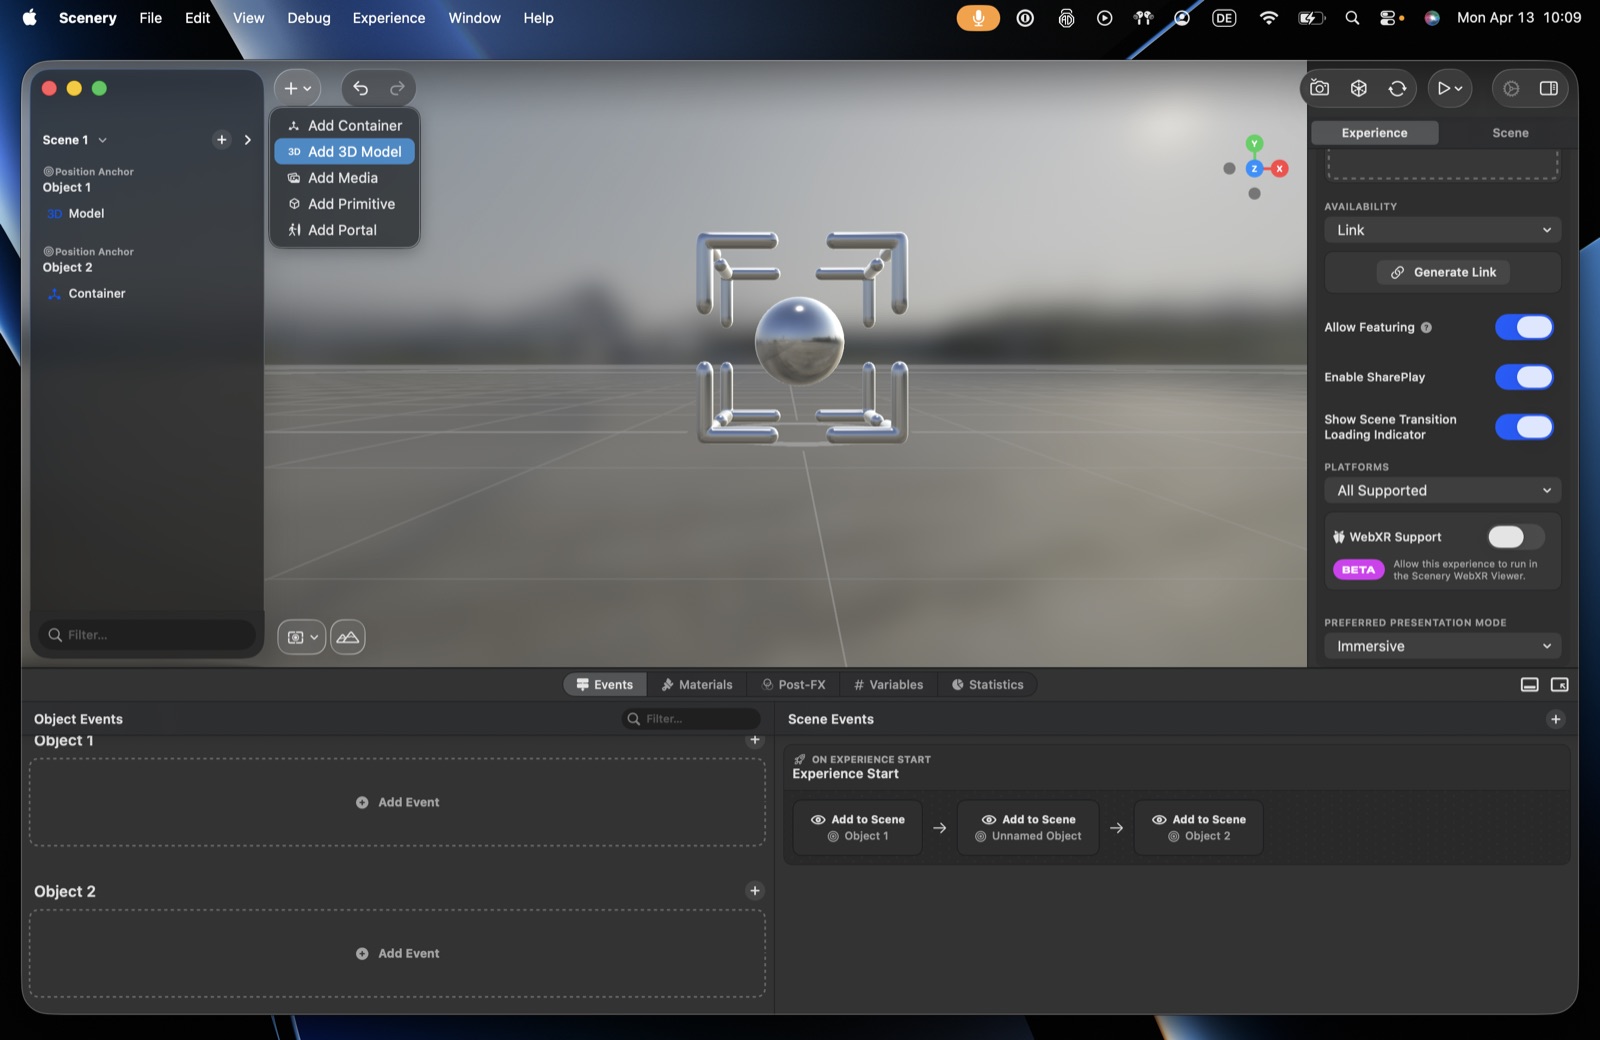Click the redo arrow button

[397, 88]
